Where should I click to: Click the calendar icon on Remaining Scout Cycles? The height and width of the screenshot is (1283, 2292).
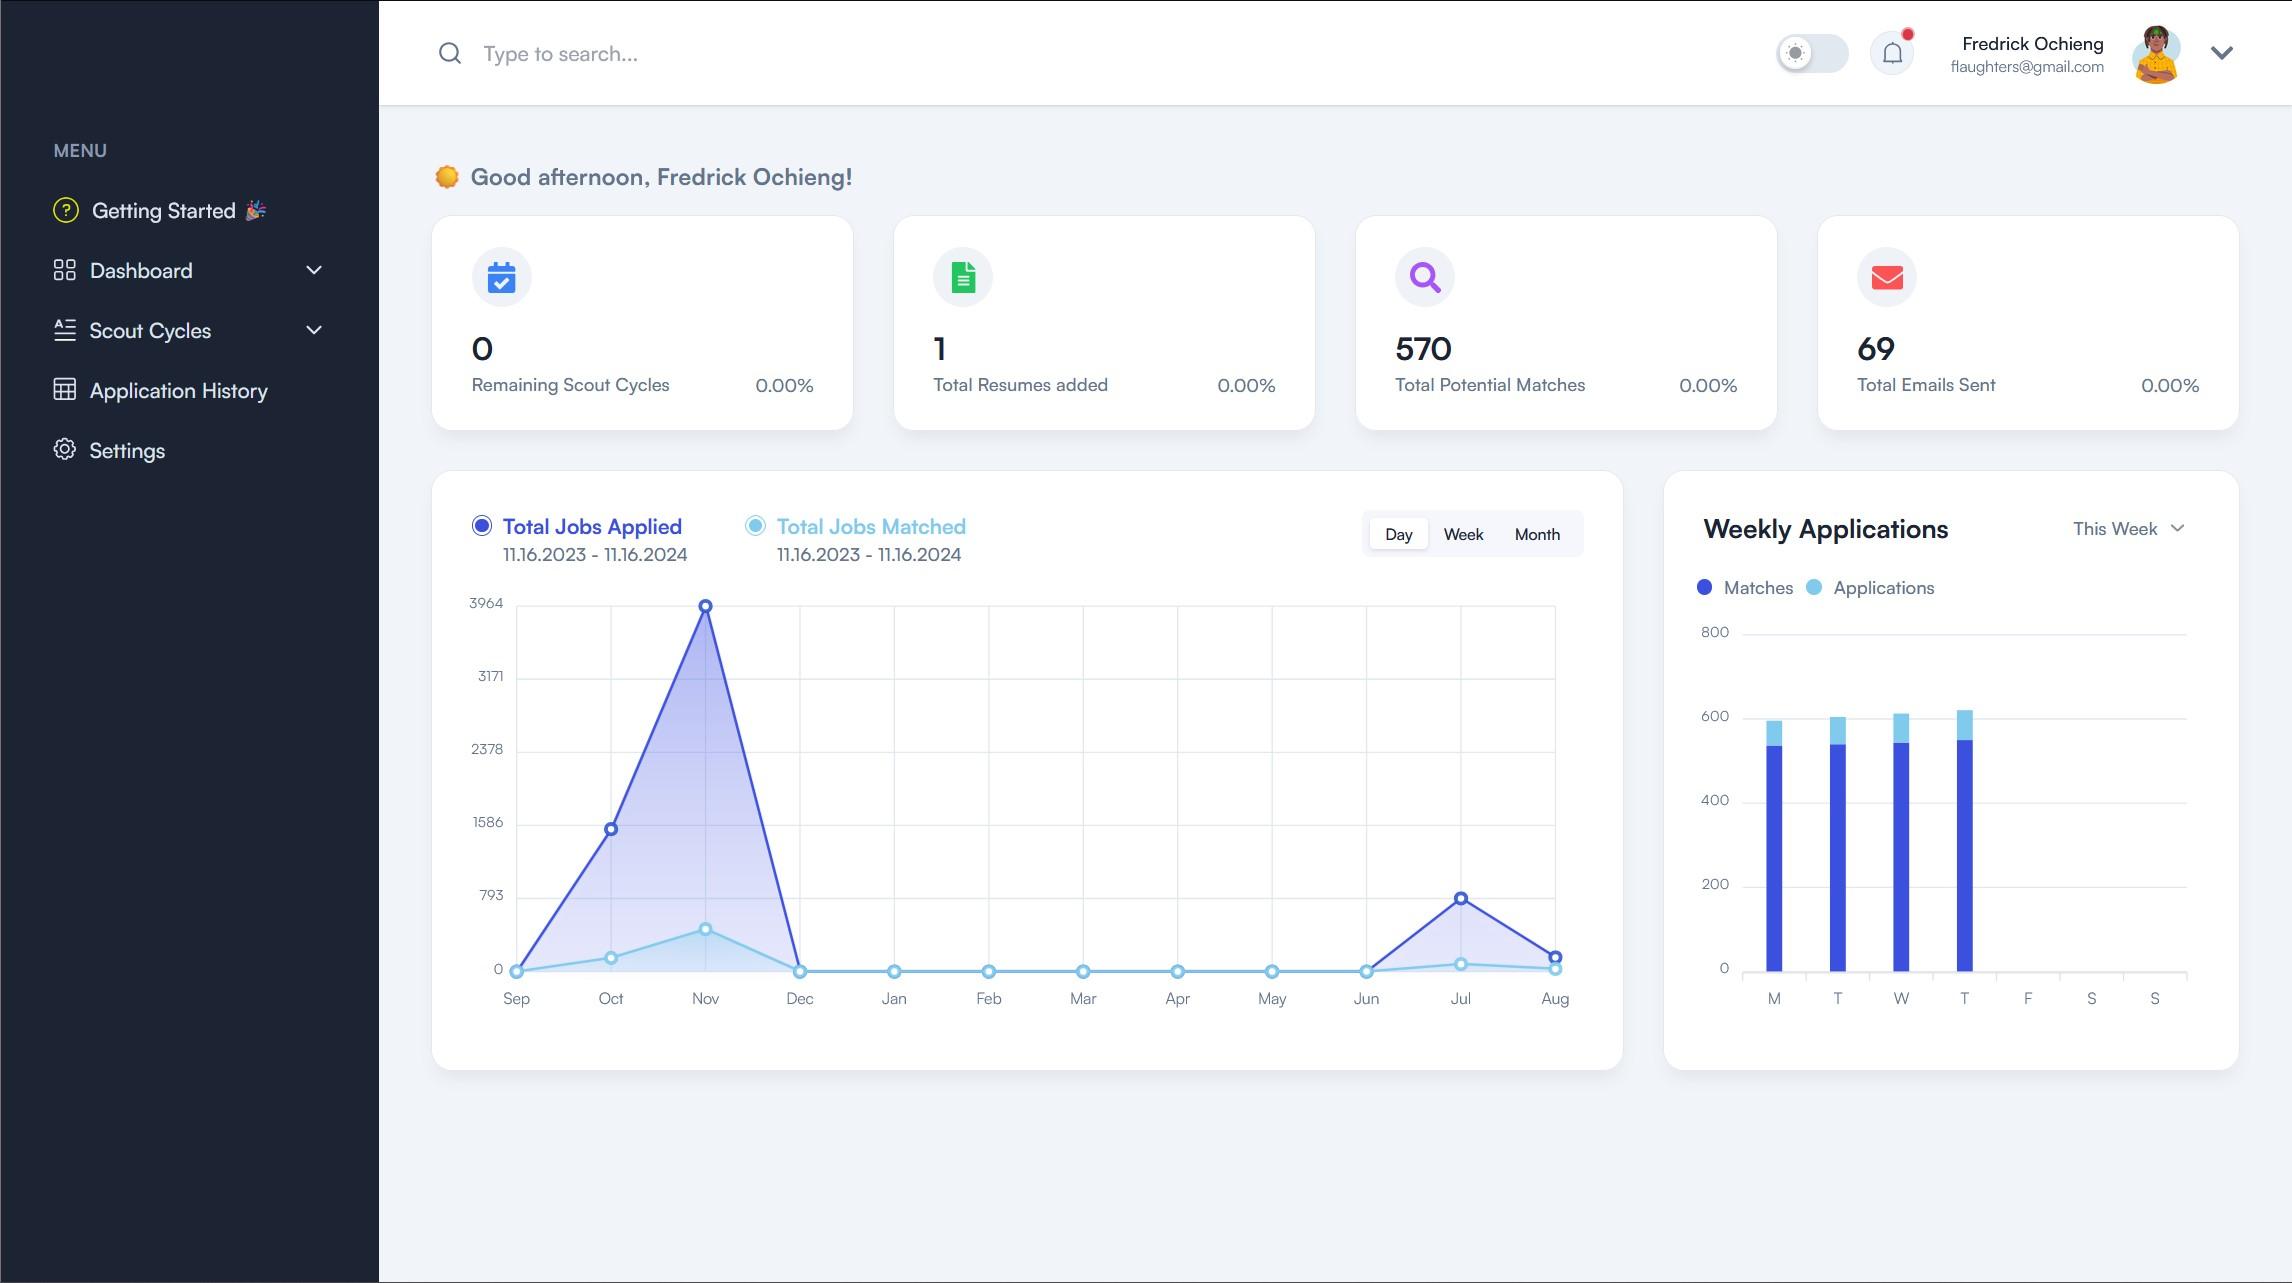(501, 277)
